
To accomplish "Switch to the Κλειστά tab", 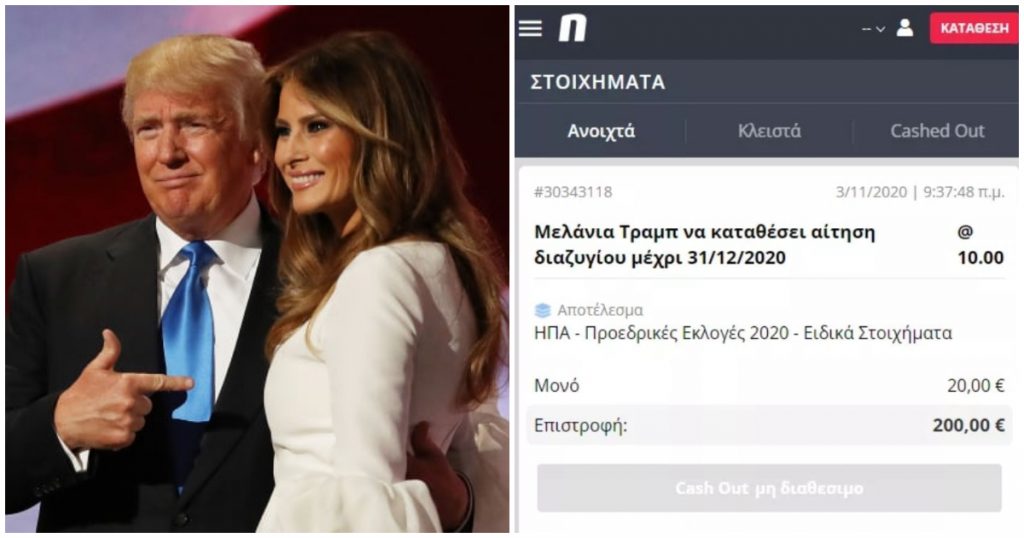I will [769, 131].
